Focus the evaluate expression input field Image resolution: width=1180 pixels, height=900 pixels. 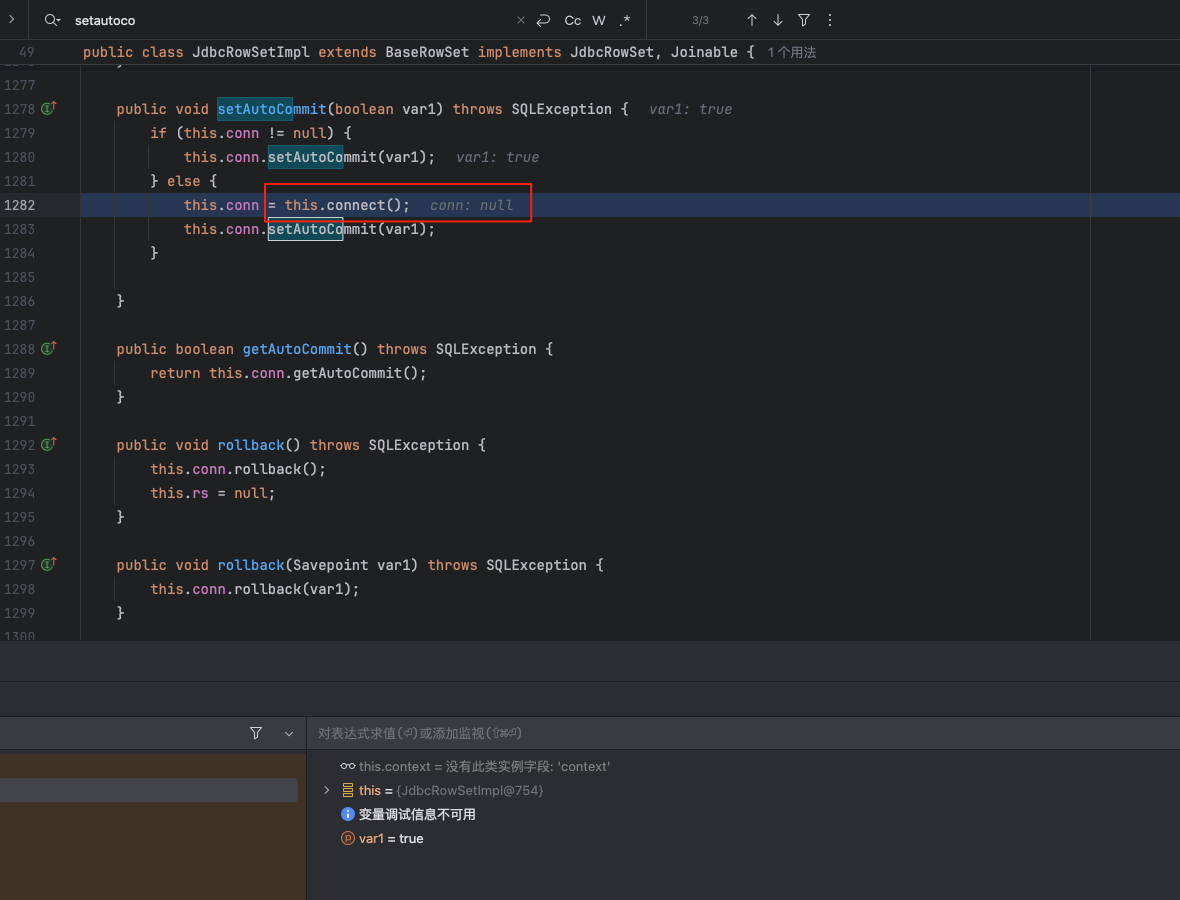point(700,733)
